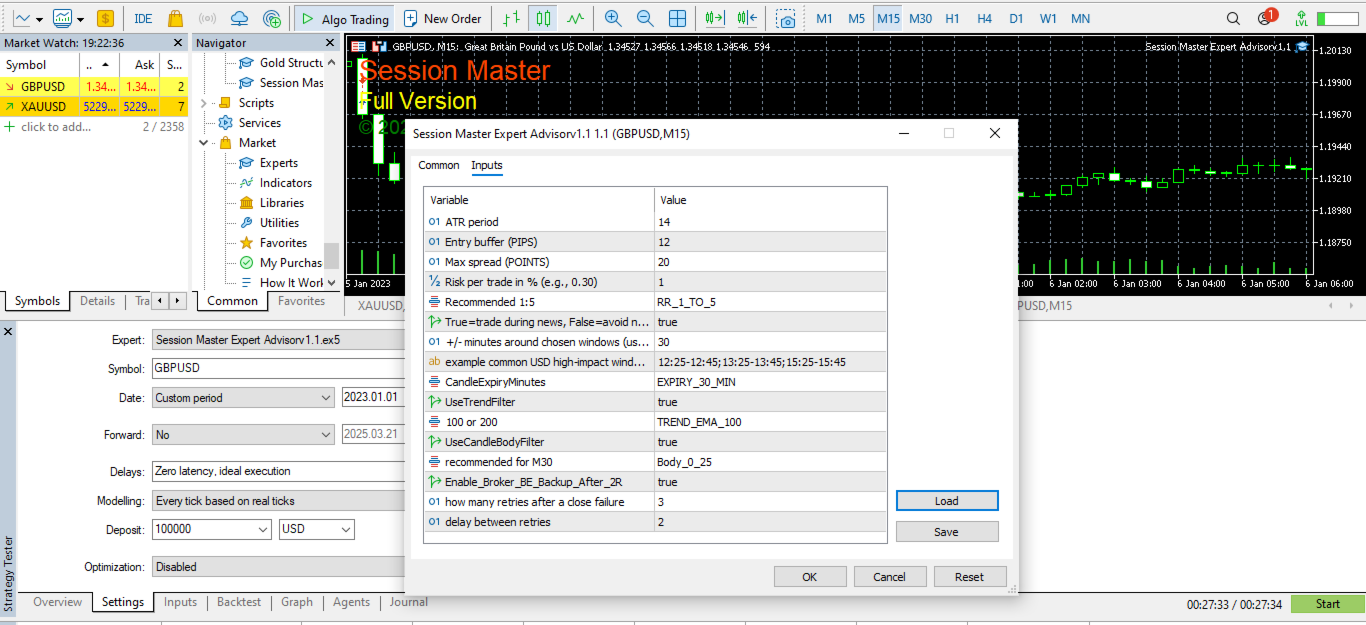
Task: Toggle chart shift from right edge
Action: [746, 18]
